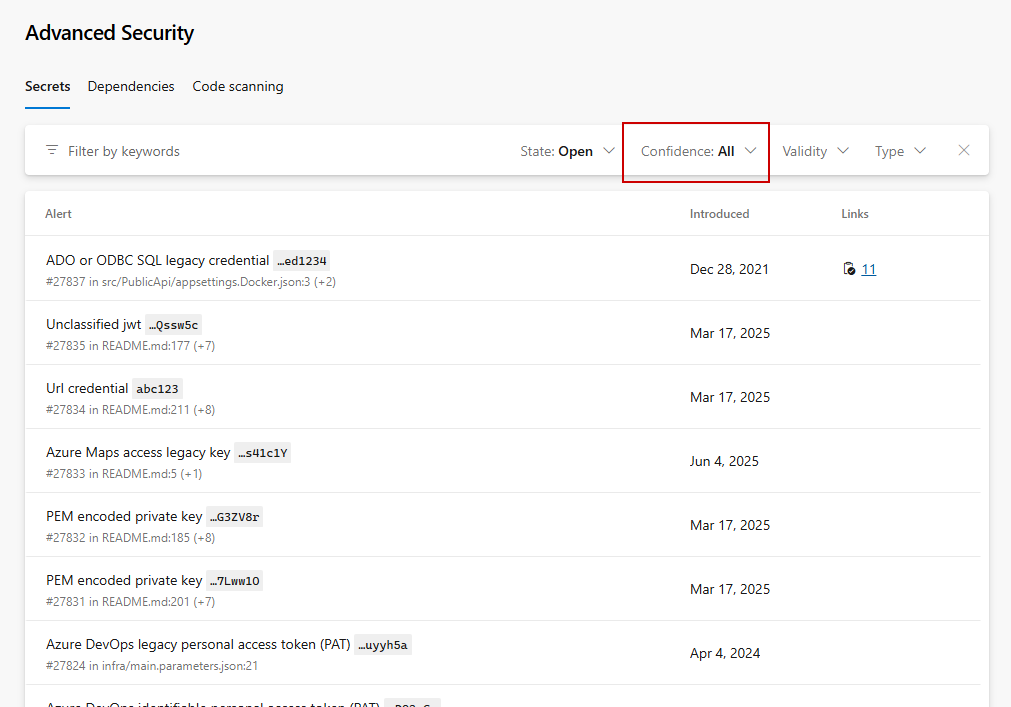Open PEM encoded private key ending G3ZV8r

pyautogui.click(x=123, y=517)
